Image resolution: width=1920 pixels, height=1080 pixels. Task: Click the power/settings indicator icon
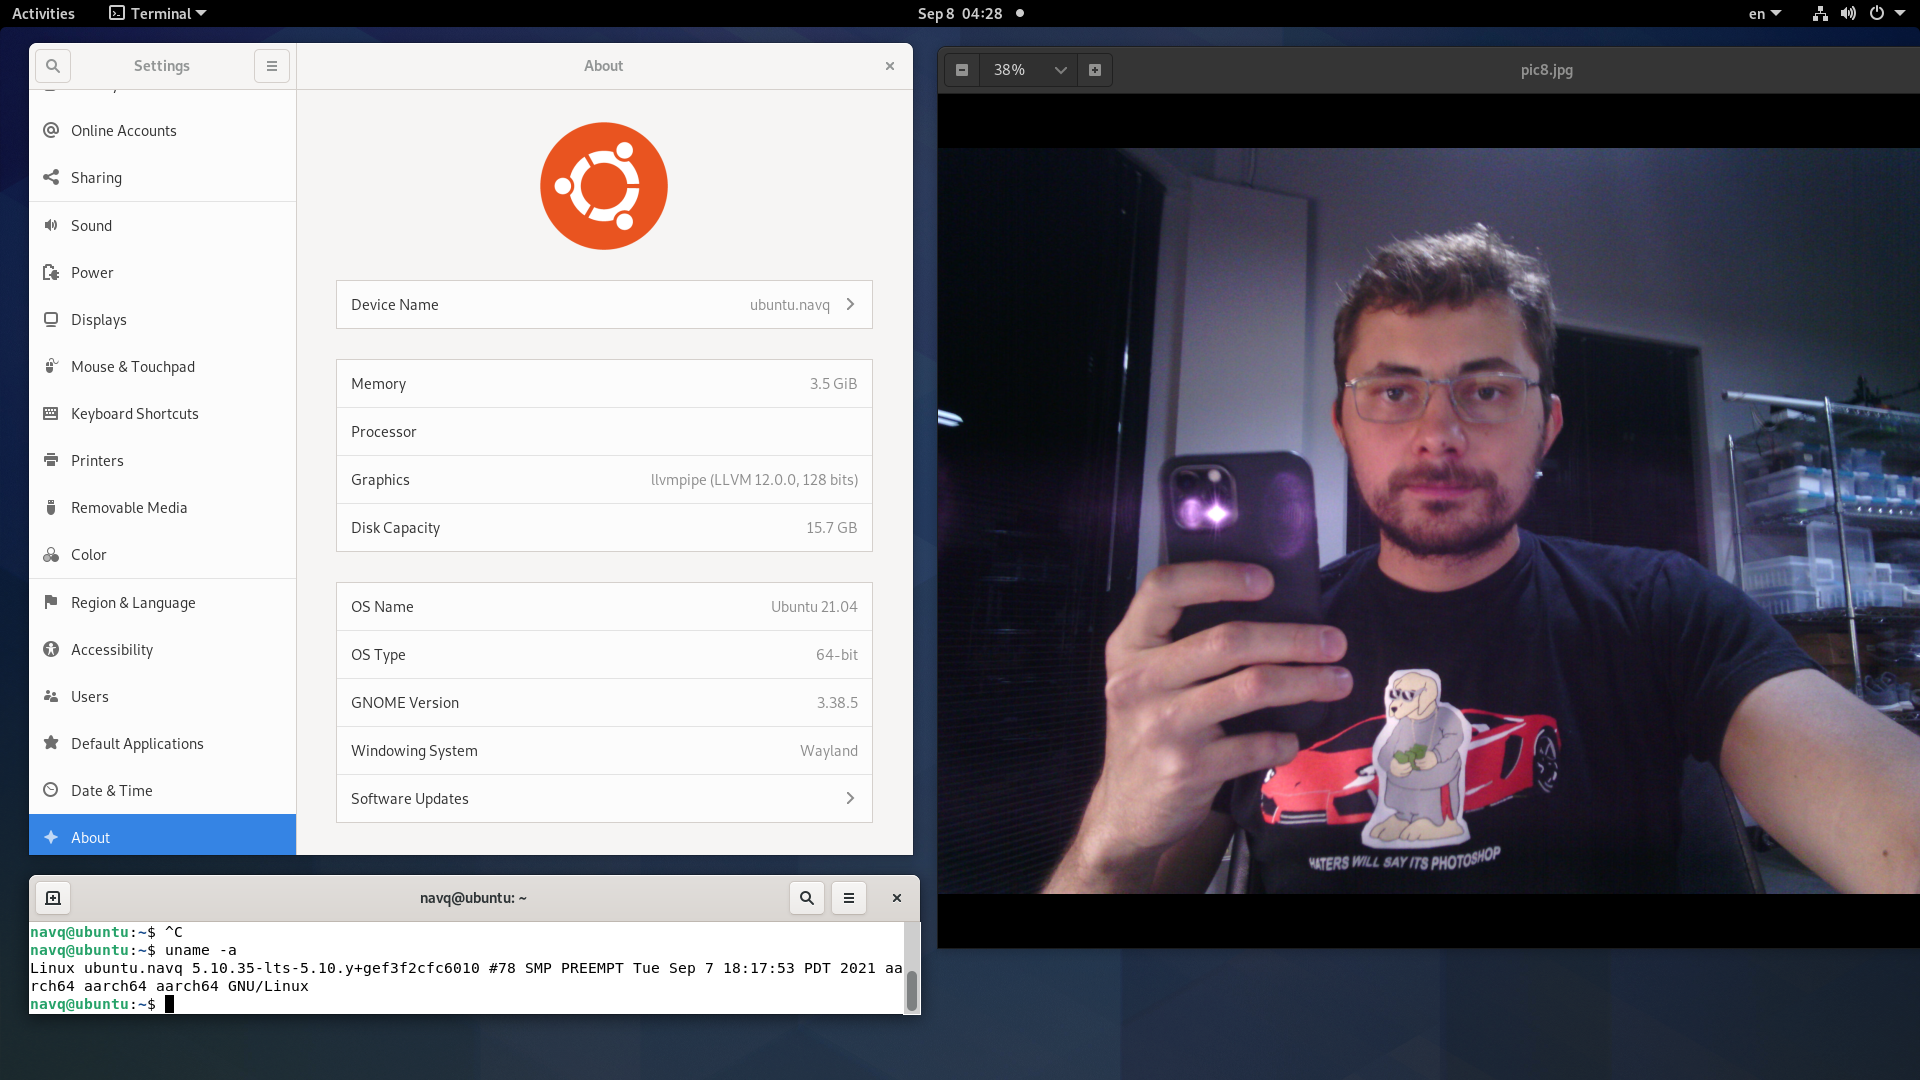coord(1875,13)
